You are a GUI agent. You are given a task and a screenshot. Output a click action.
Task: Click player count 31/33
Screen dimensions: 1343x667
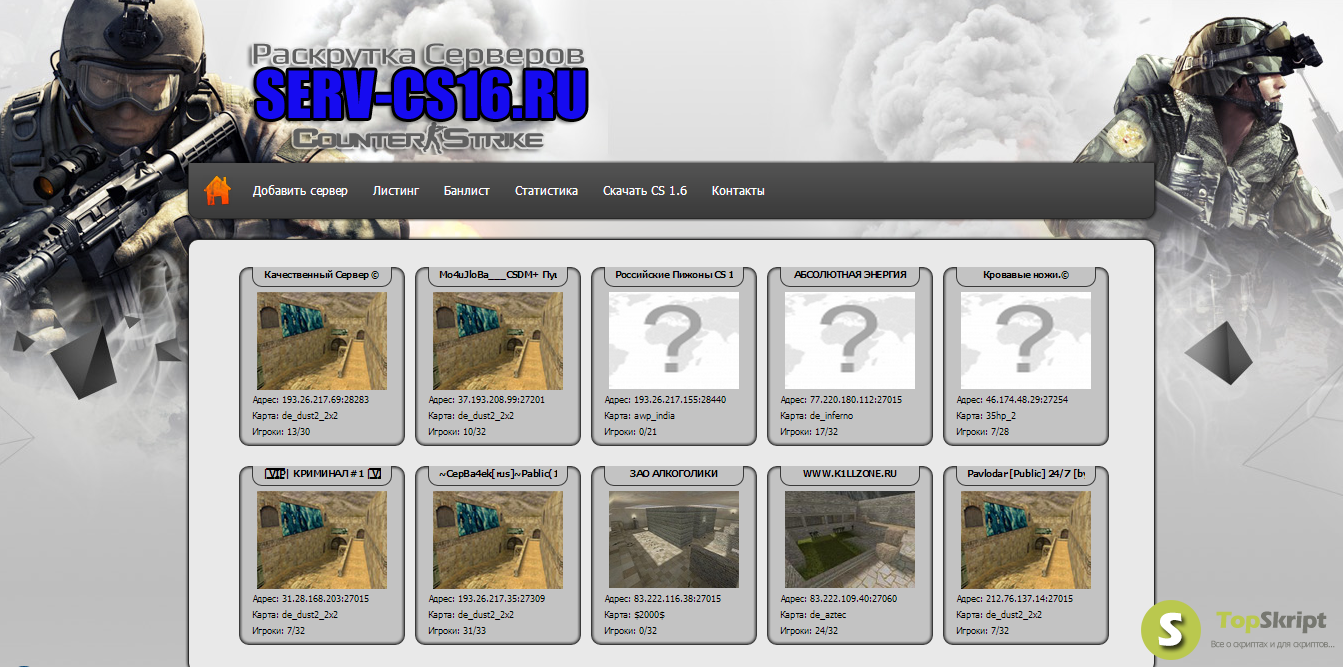click(x=476, y=631)
